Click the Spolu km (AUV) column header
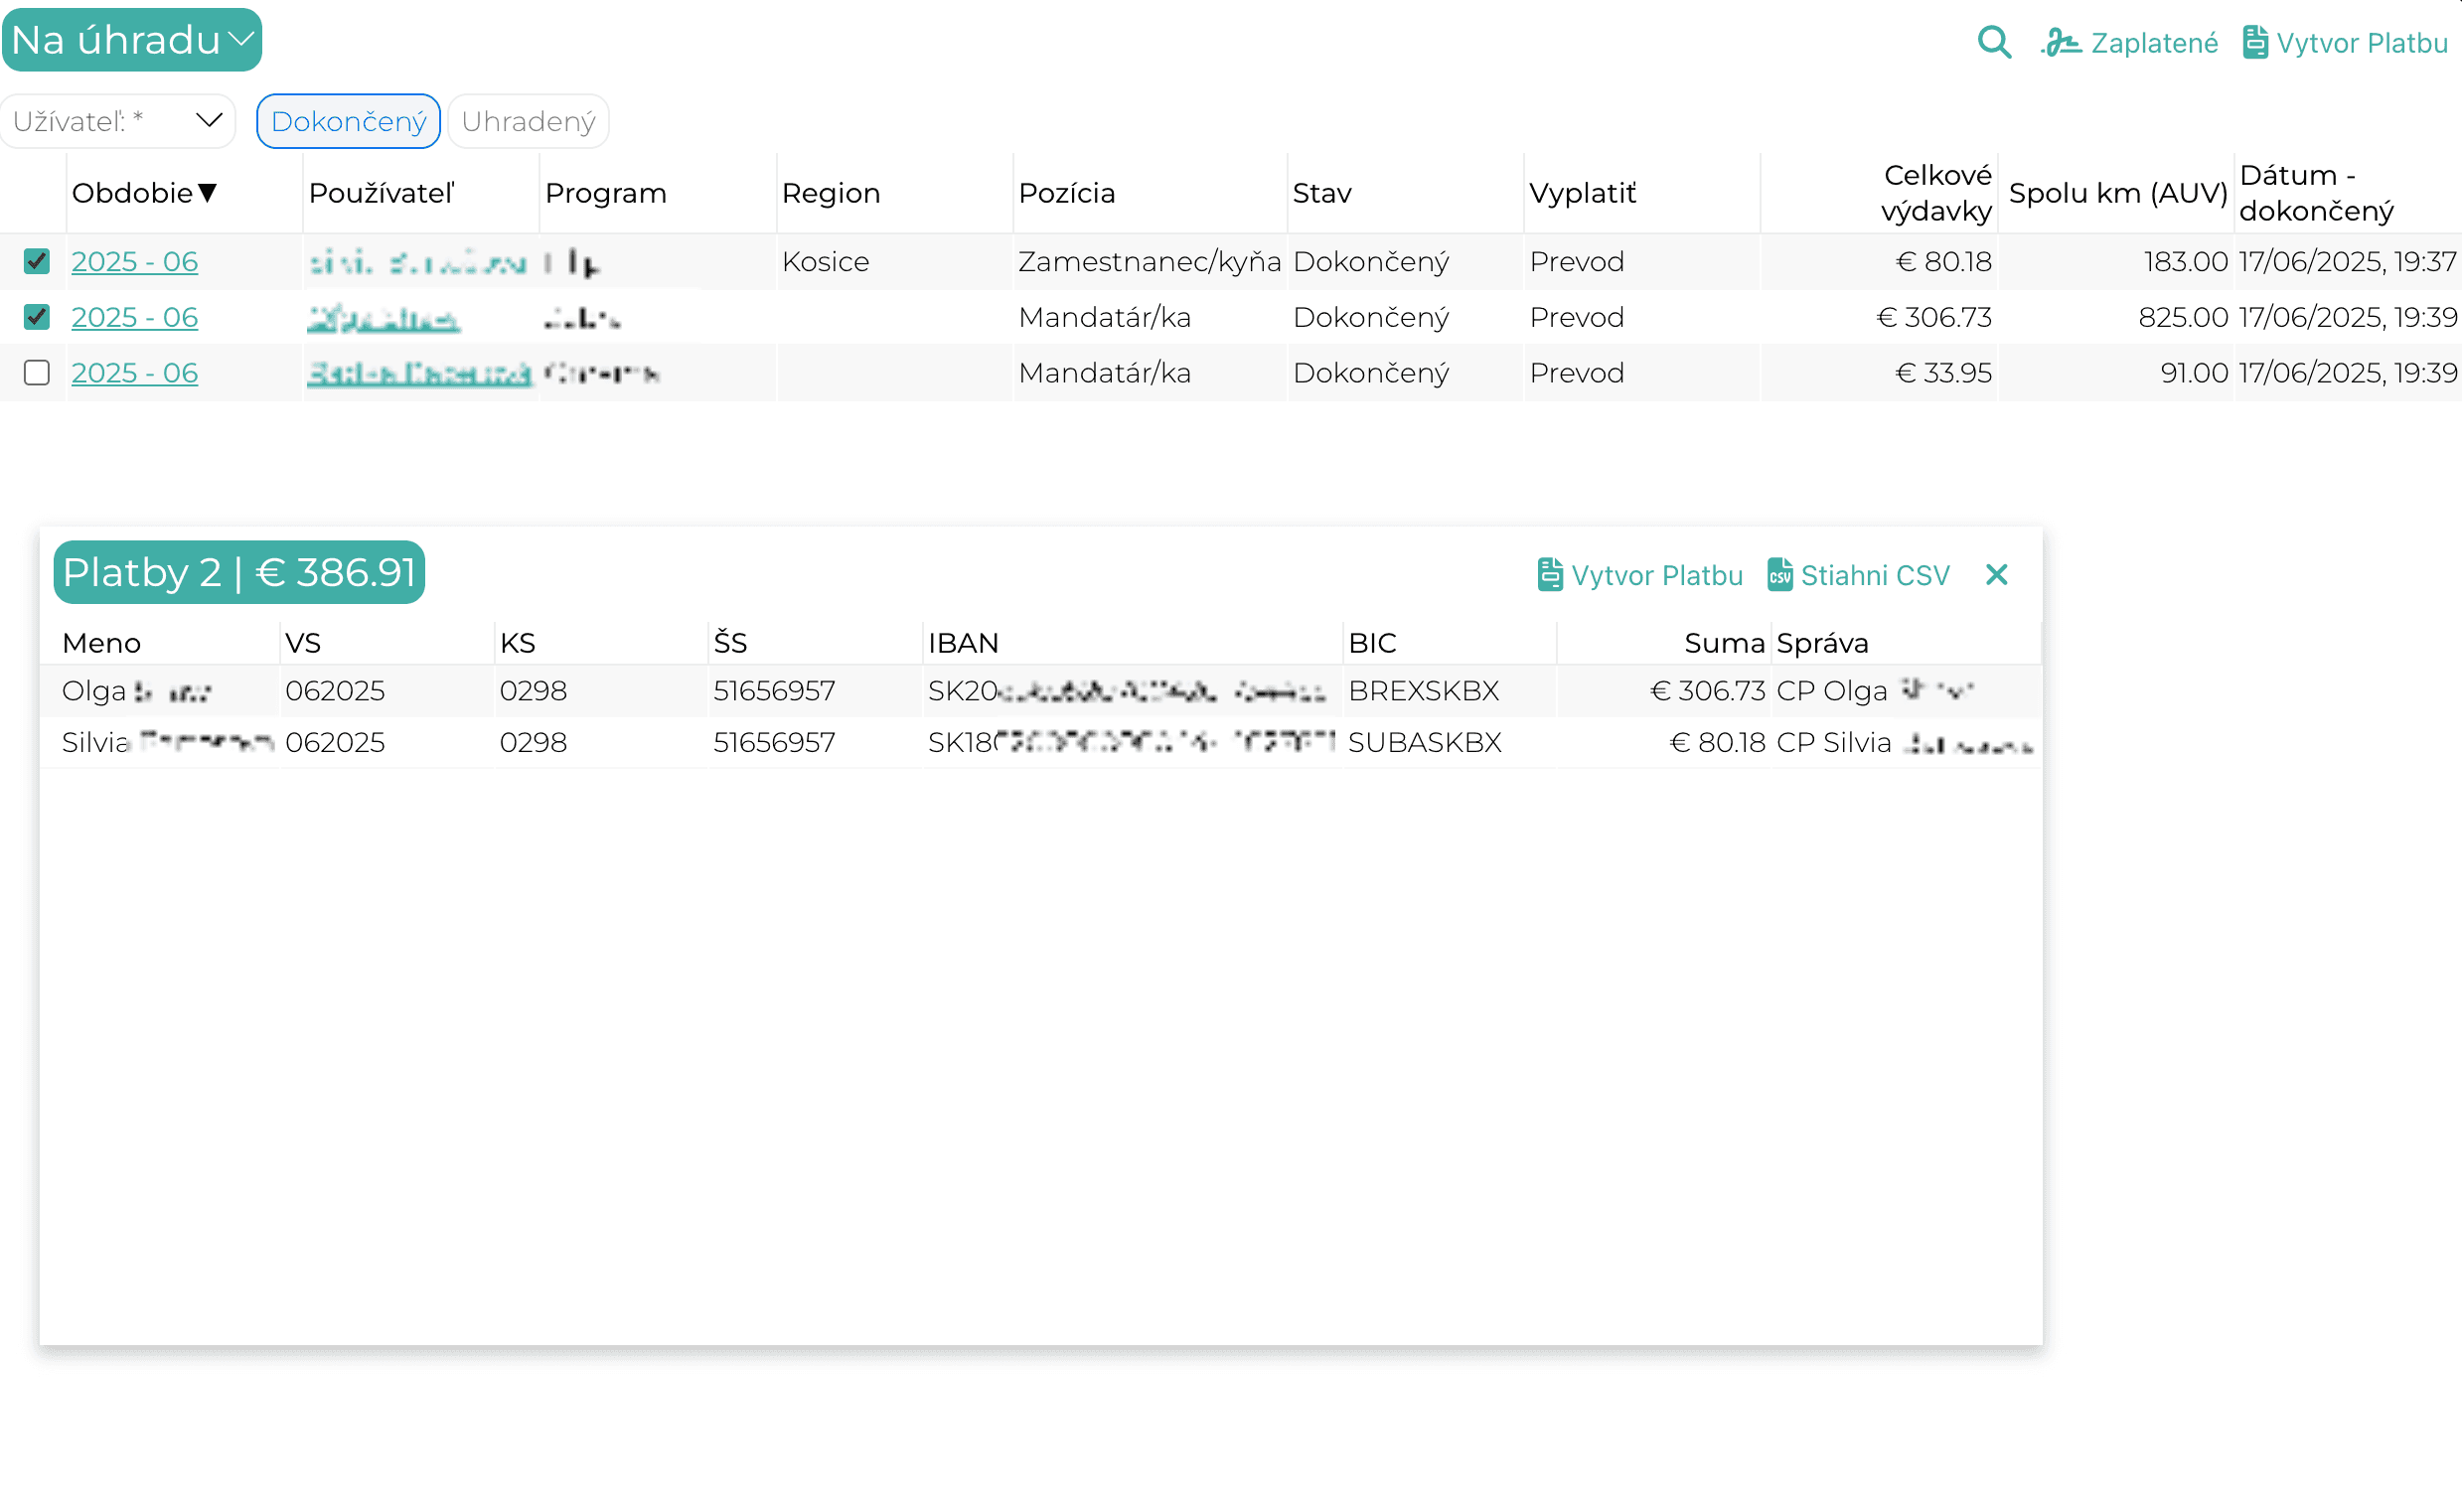The height and width of the screenshot is (1512, 2462). point(2118,193)
